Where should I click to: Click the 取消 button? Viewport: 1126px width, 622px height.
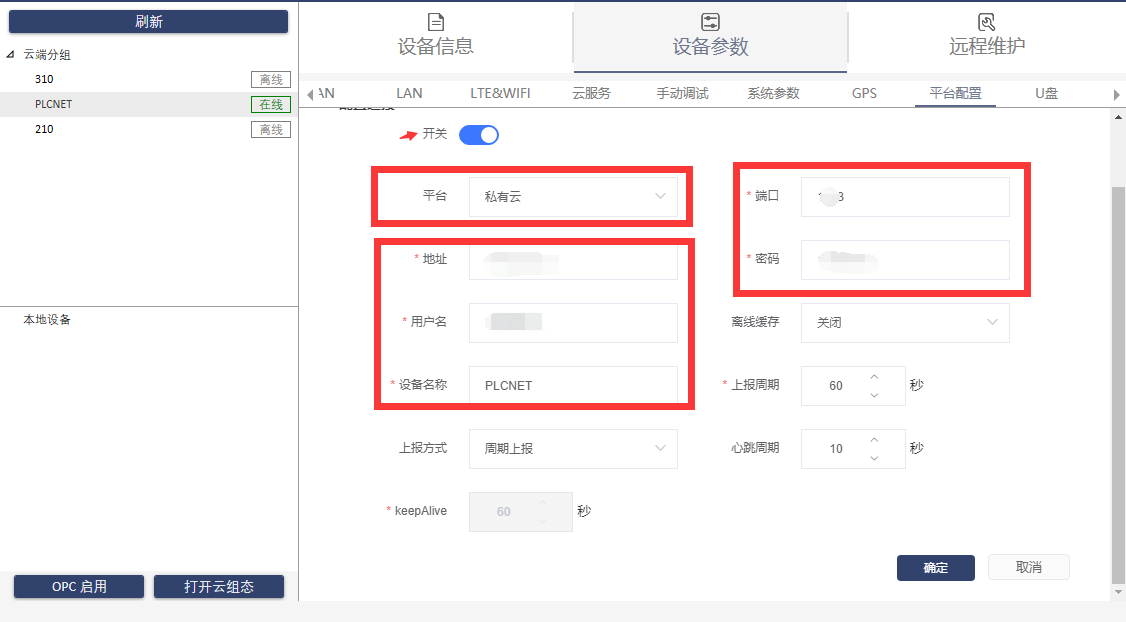click(1028, 567)
